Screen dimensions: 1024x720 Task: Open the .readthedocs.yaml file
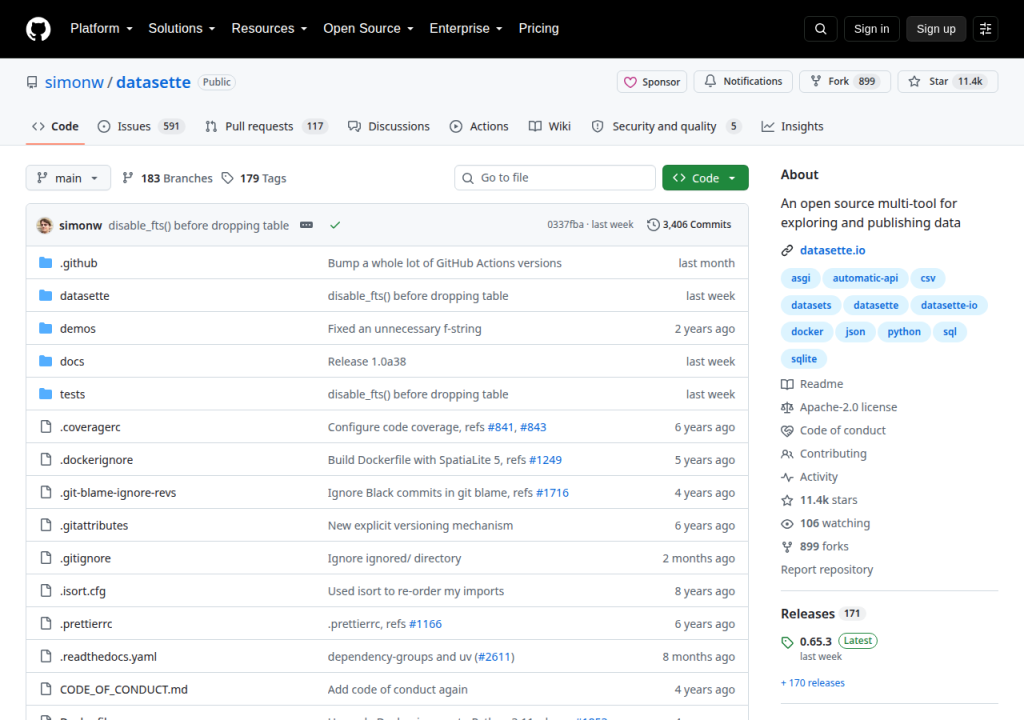coord(108,657)
